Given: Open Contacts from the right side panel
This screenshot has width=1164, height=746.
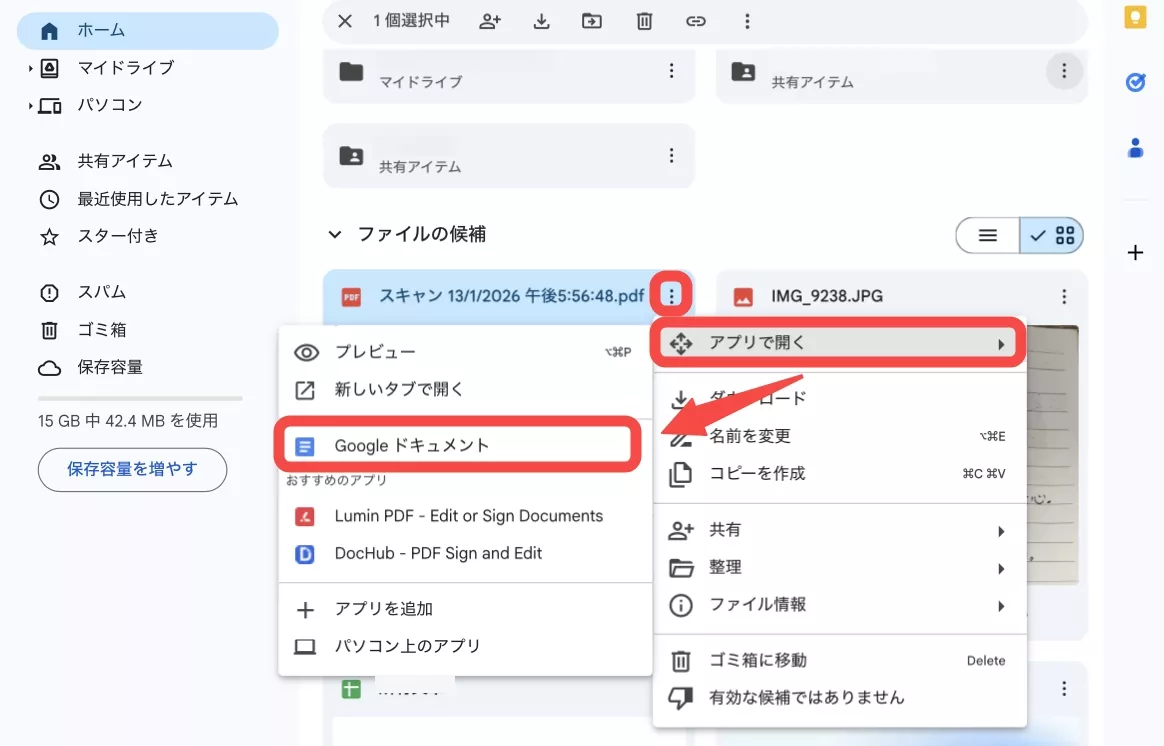Looking at the screenshot, I should click(x=1135, y=148).
